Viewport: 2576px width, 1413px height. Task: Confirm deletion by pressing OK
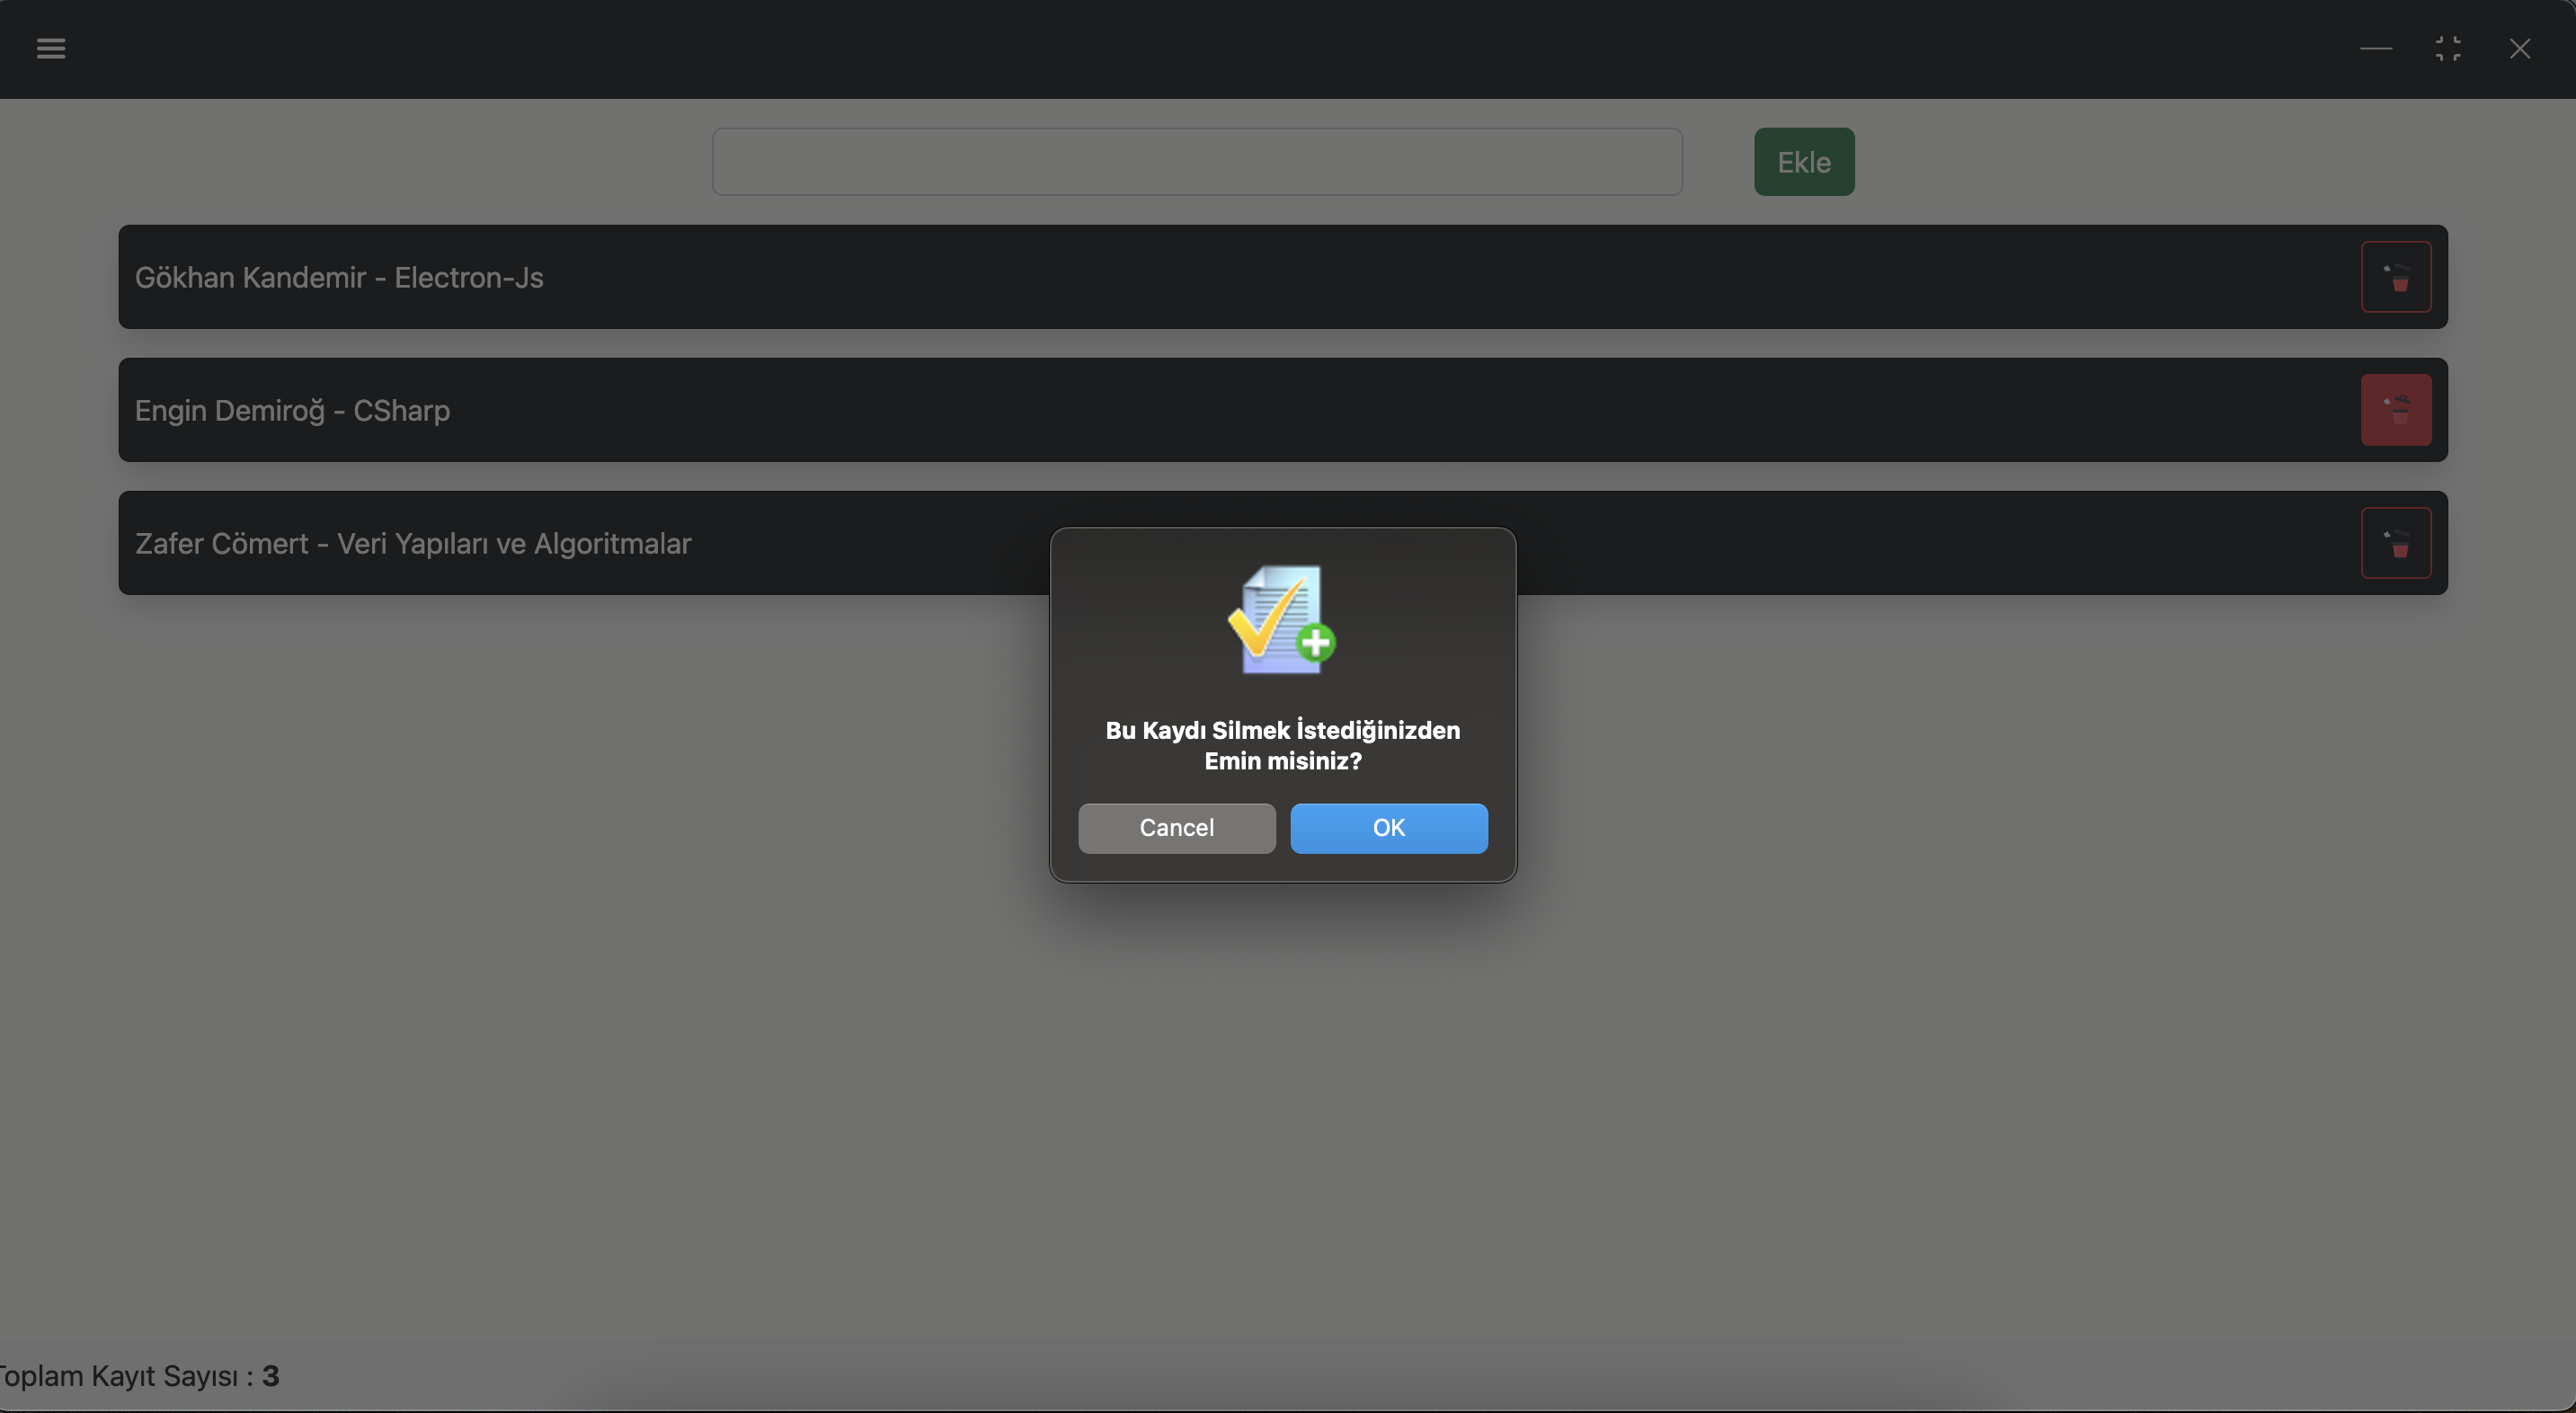coord(1388,828)
